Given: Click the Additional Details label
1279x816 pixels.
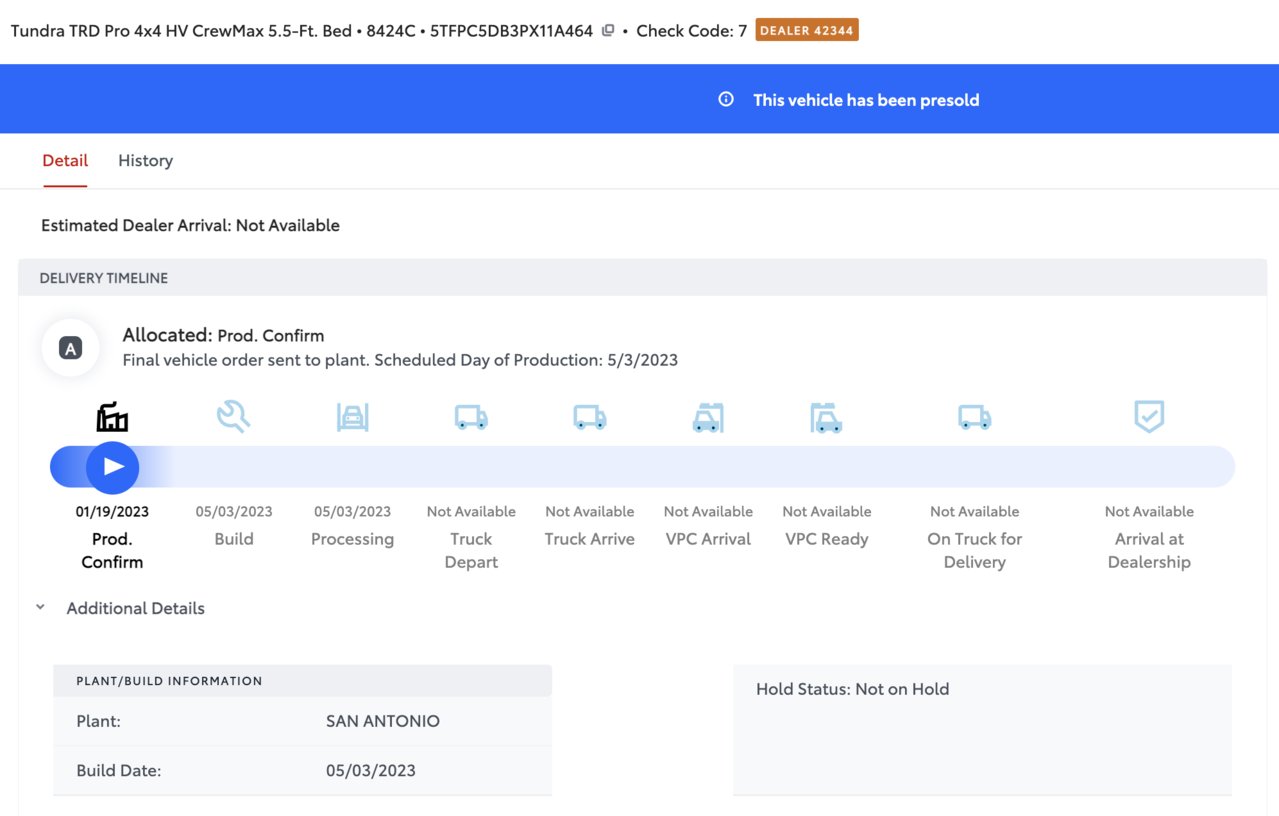Looking at the screenshot, I should click(135, 608).
